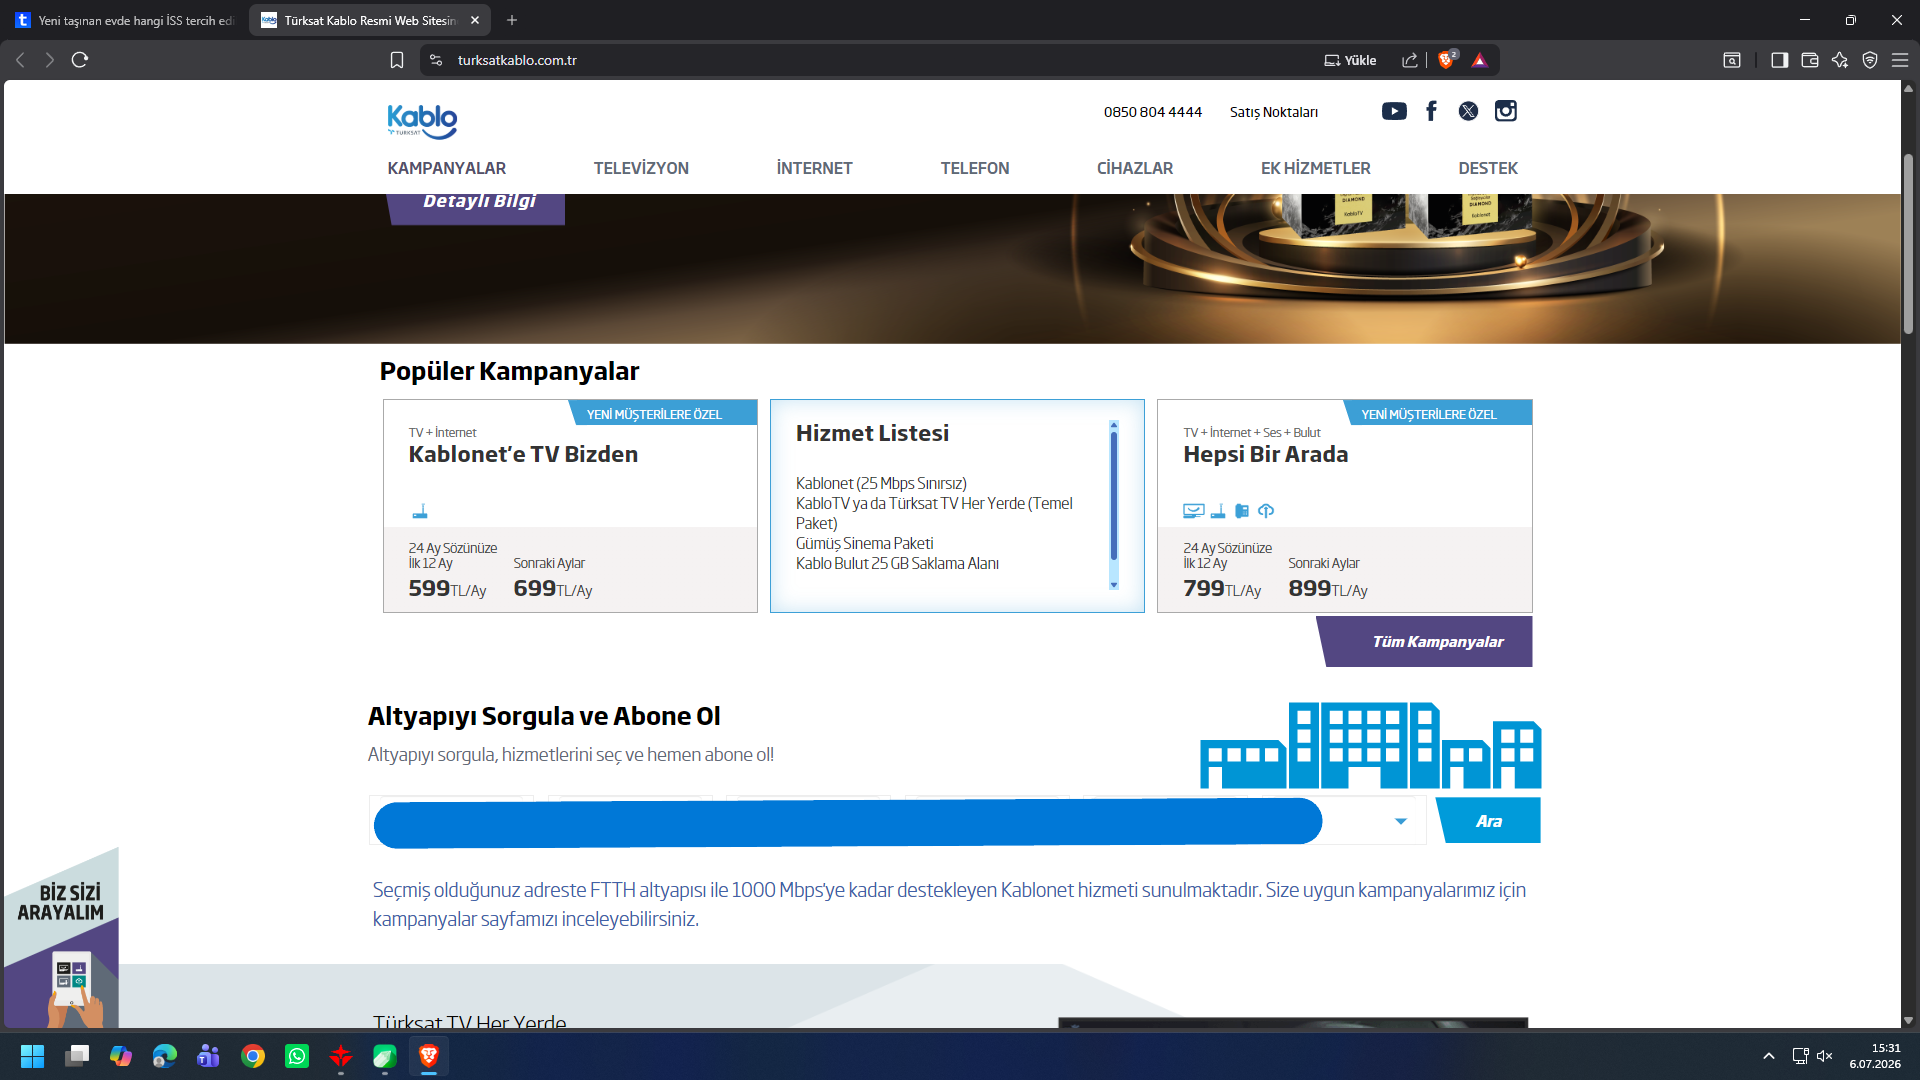Open Brave Wallet icon
Screen dimensions: 1920x1080
[1809, 60]
